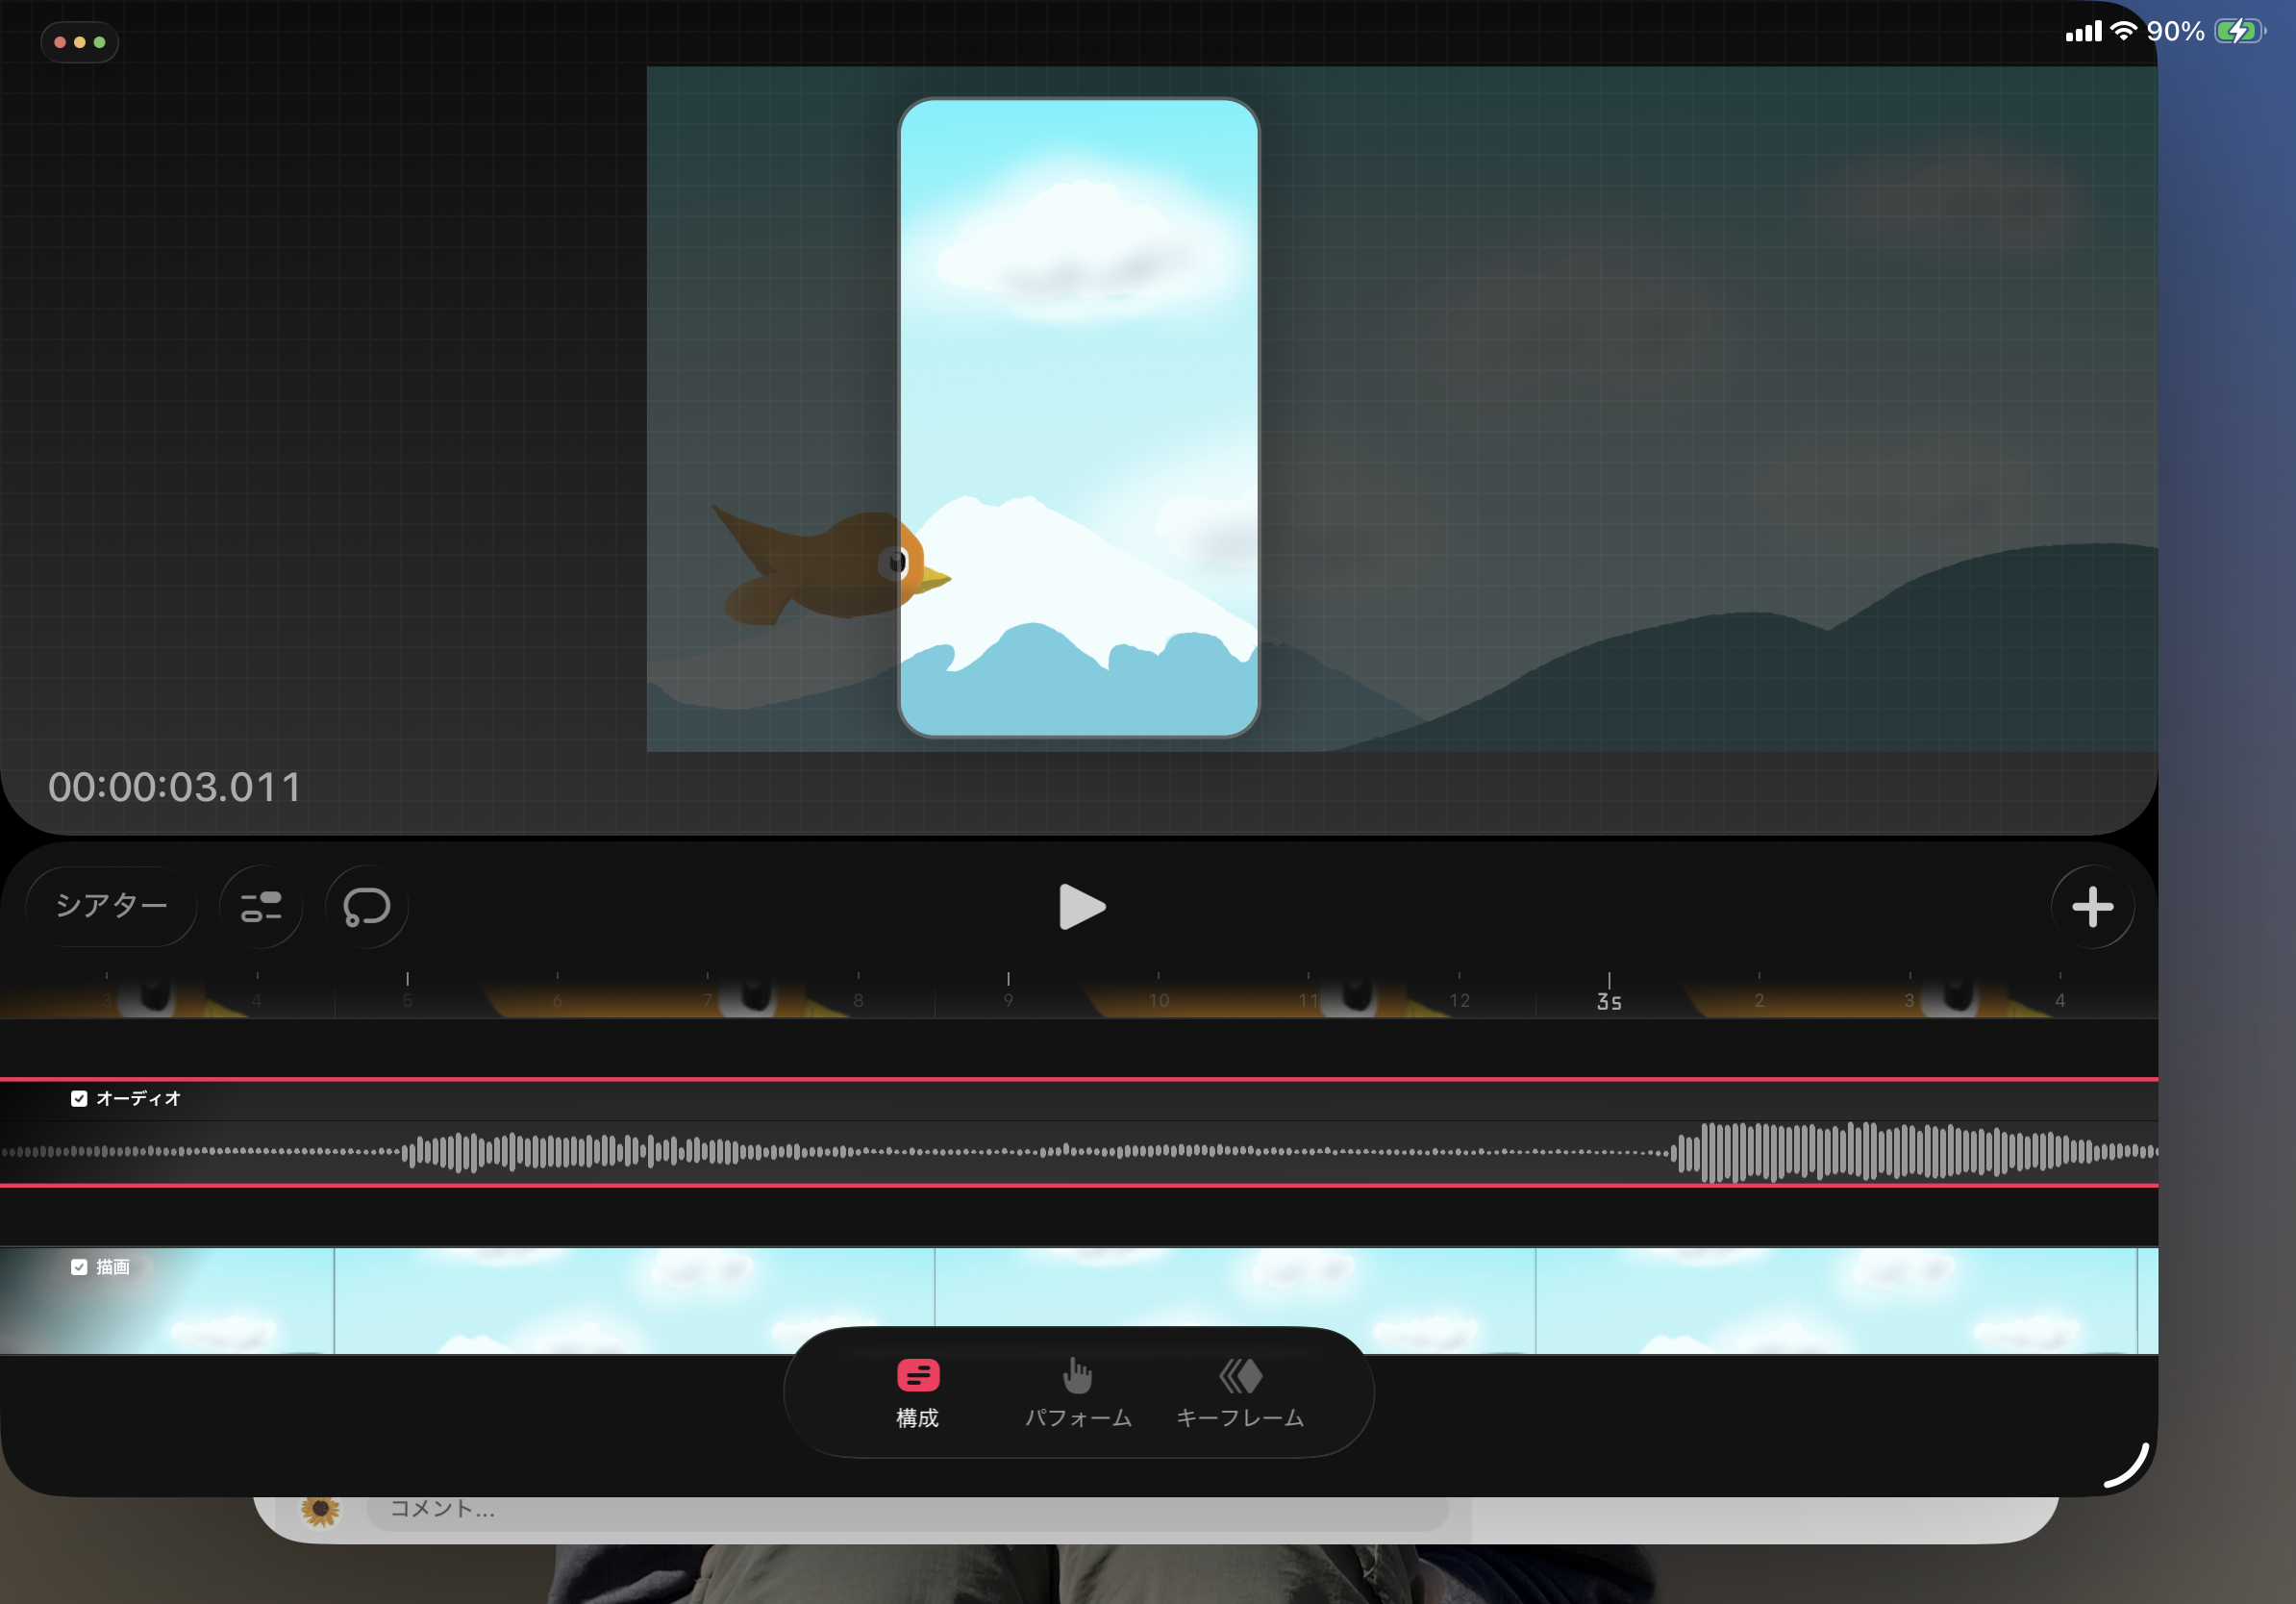Uncheck the オーディオ track checkbox
This screenshot has width=2296, height=1604.
[x=79, y=1098]
